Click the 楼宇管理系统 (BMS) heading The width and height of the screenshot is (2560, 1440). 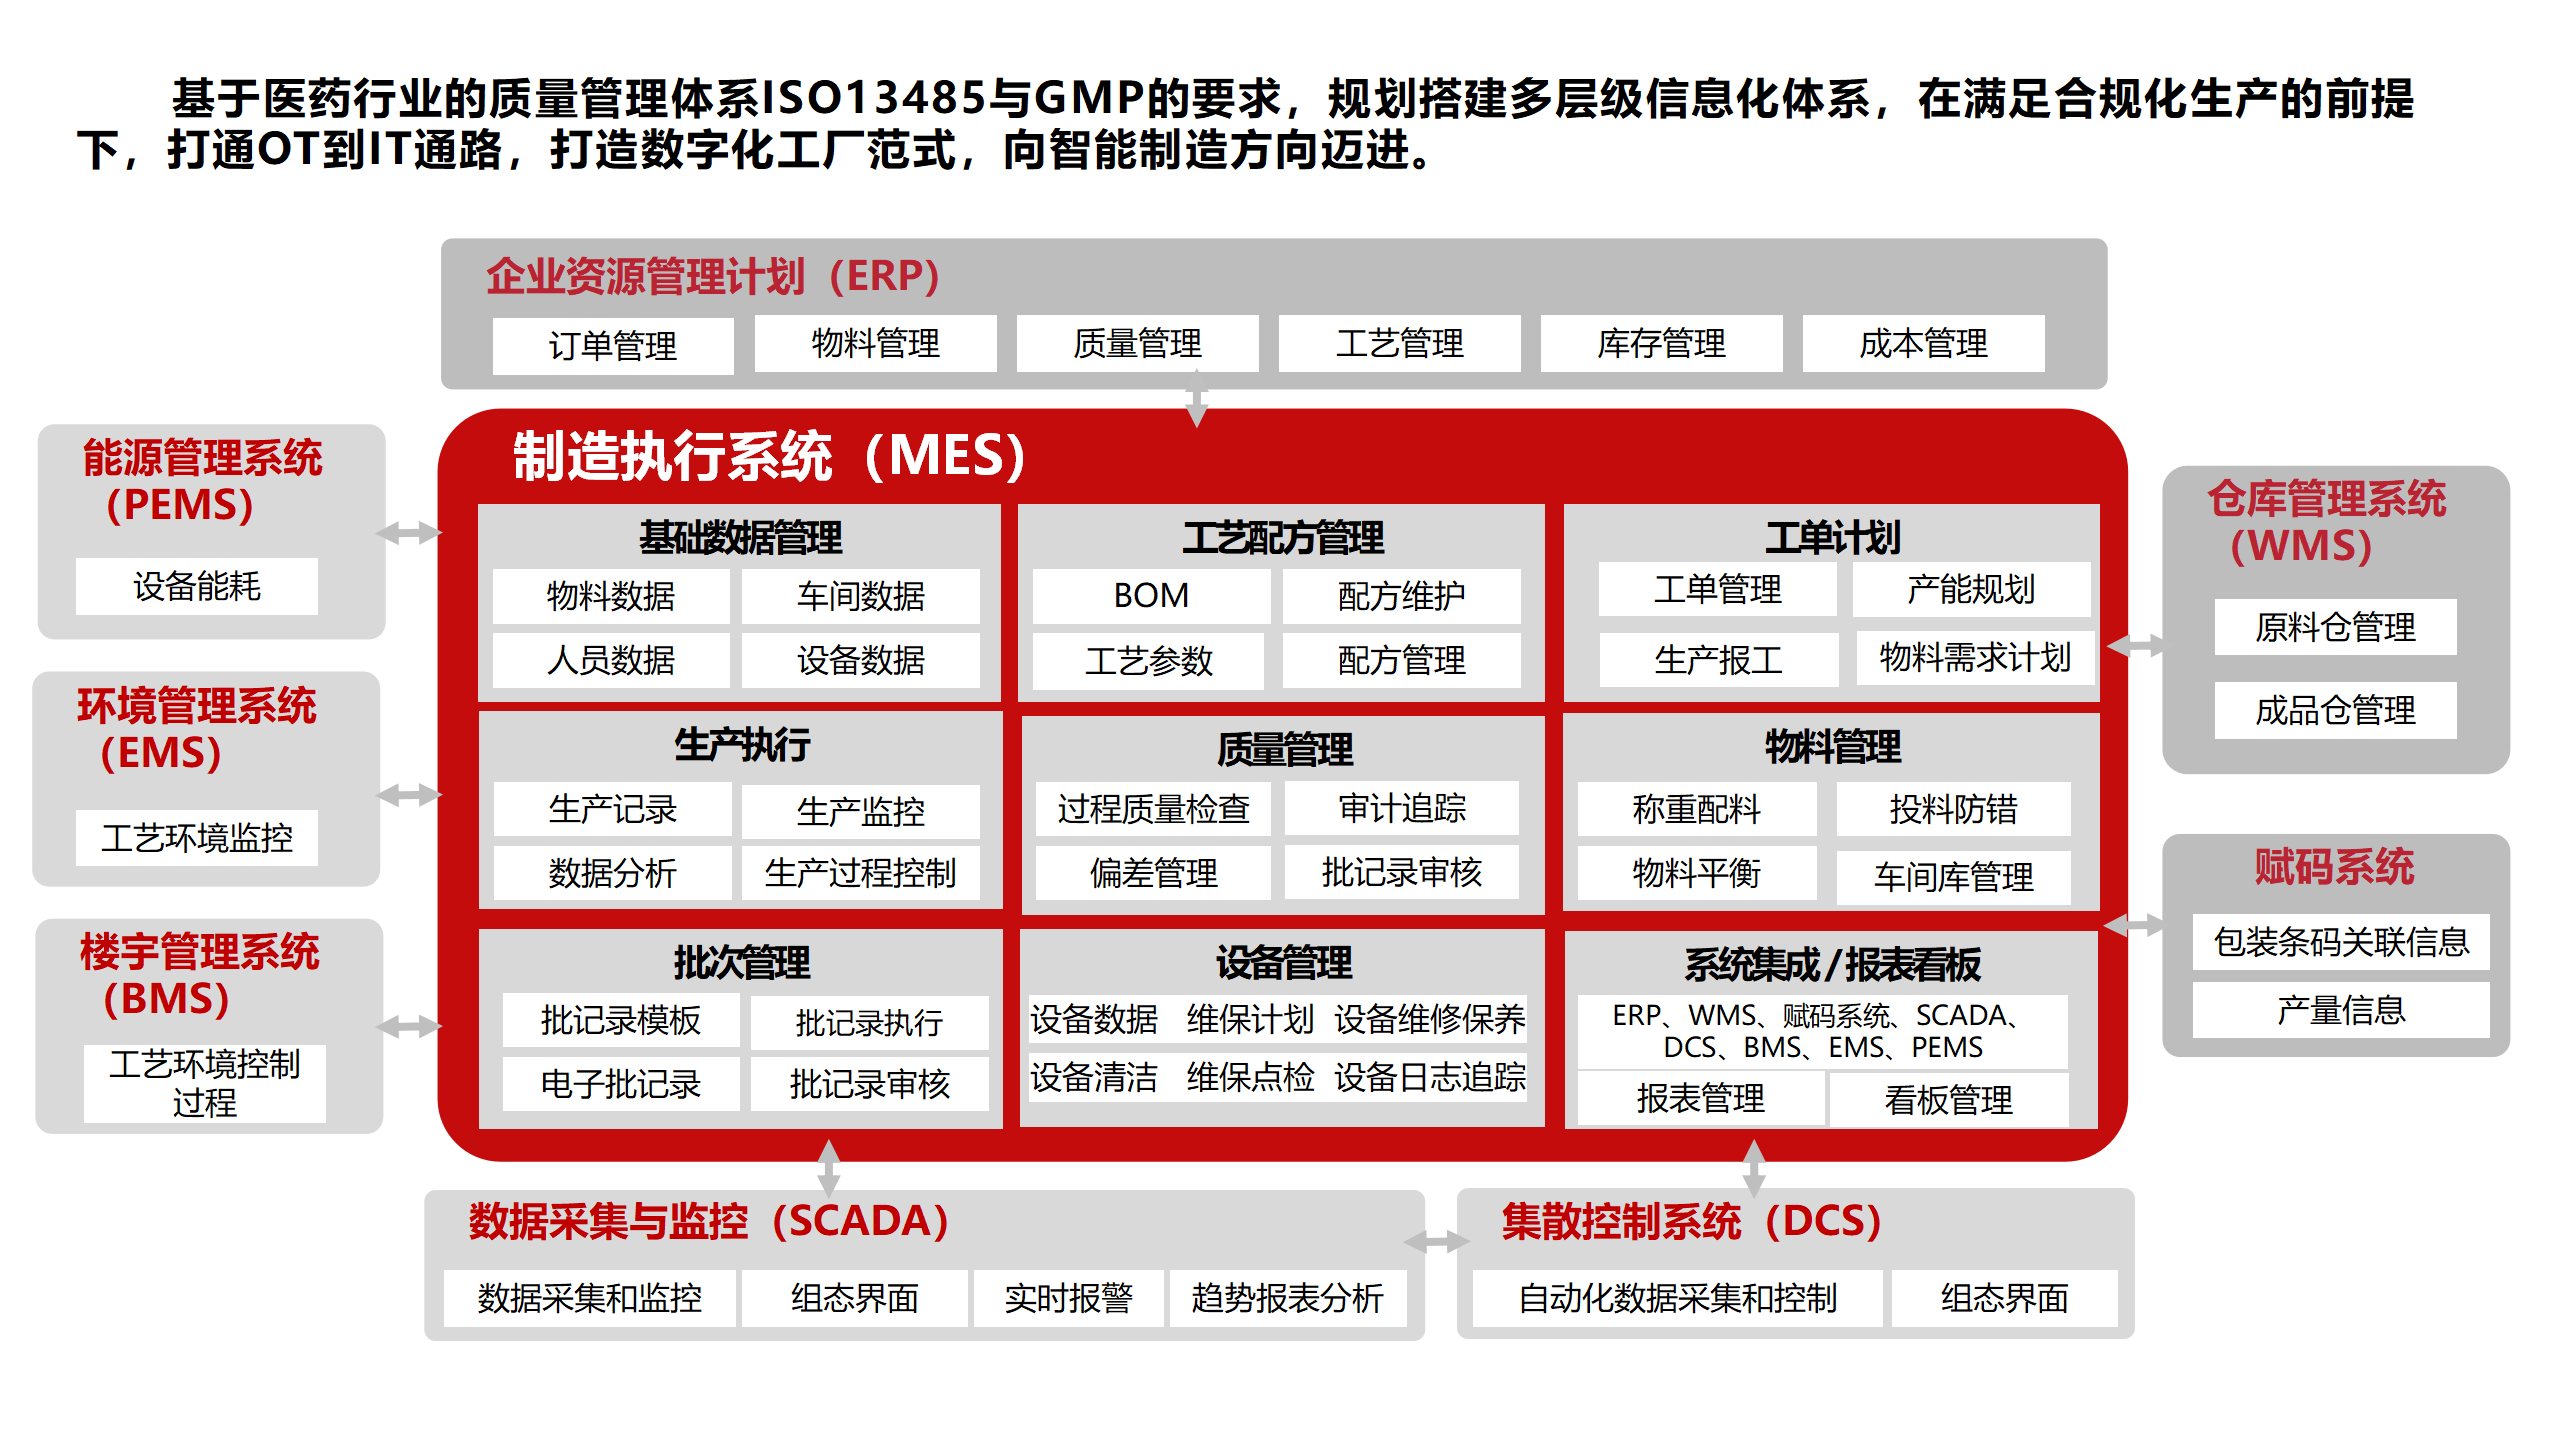tap(200, 975)
